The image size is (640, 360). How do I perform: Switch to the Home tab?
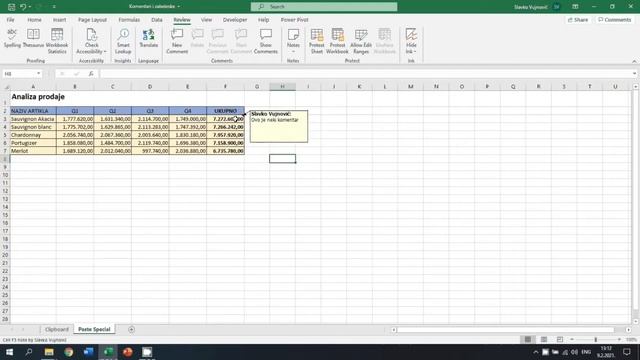(34, 20)
